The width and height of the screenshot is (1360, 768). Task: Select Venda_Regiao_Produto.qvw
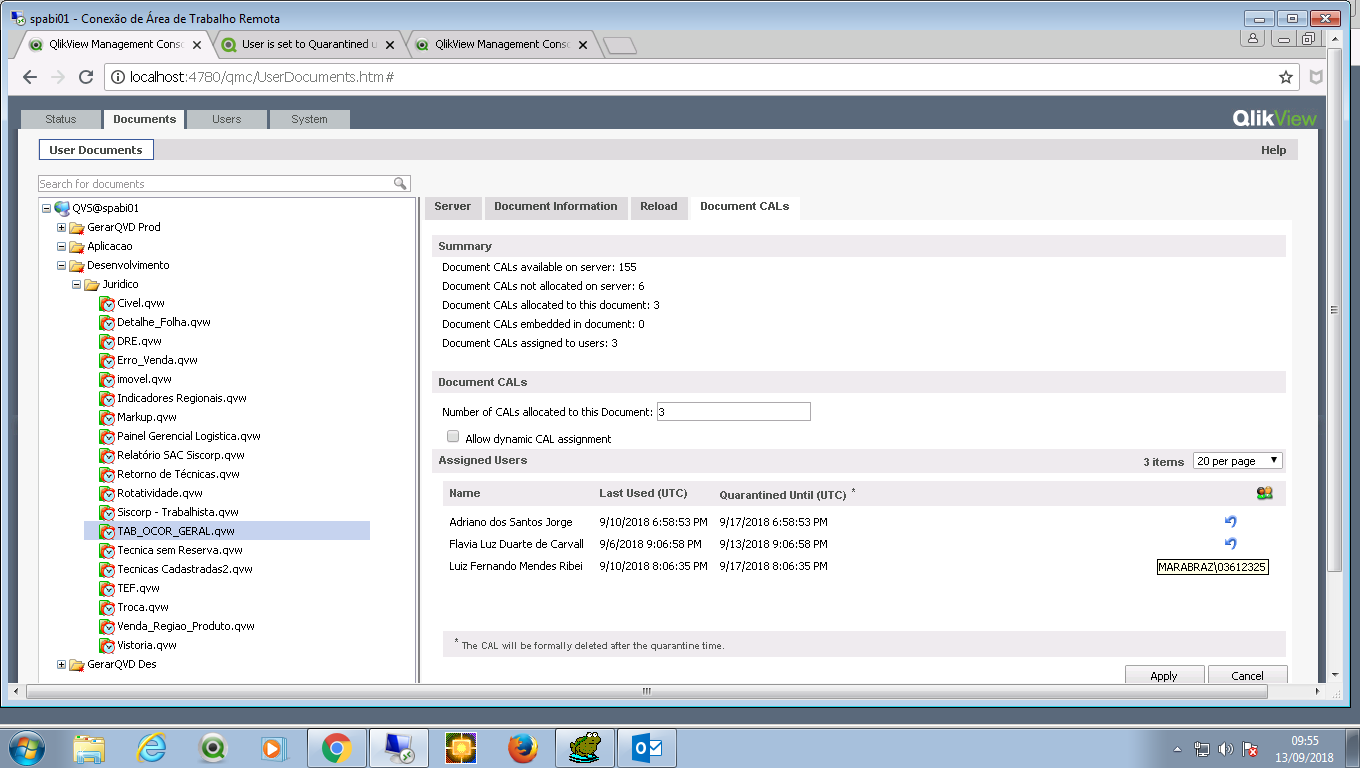coord(186,626)
